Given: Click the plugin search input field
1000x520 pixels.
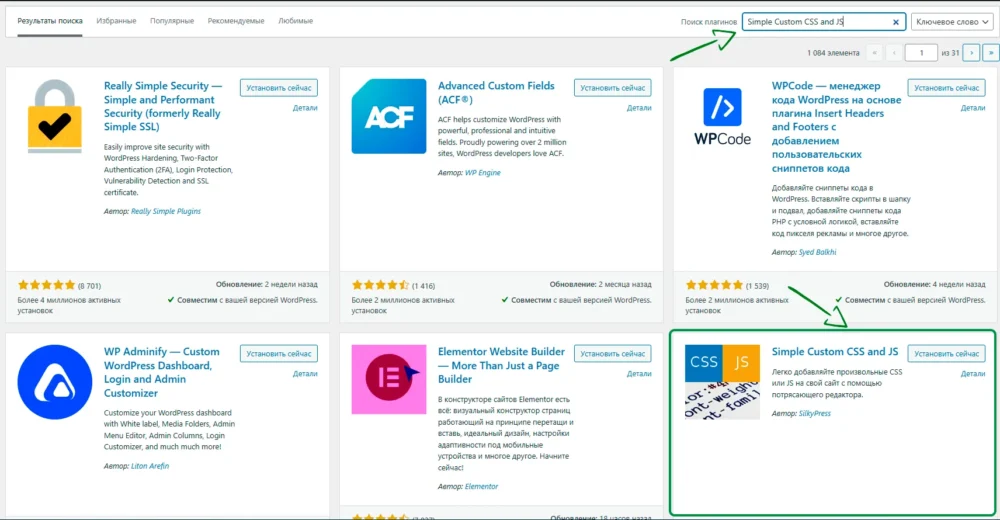Looking at the screenshot, I should 823,22.
